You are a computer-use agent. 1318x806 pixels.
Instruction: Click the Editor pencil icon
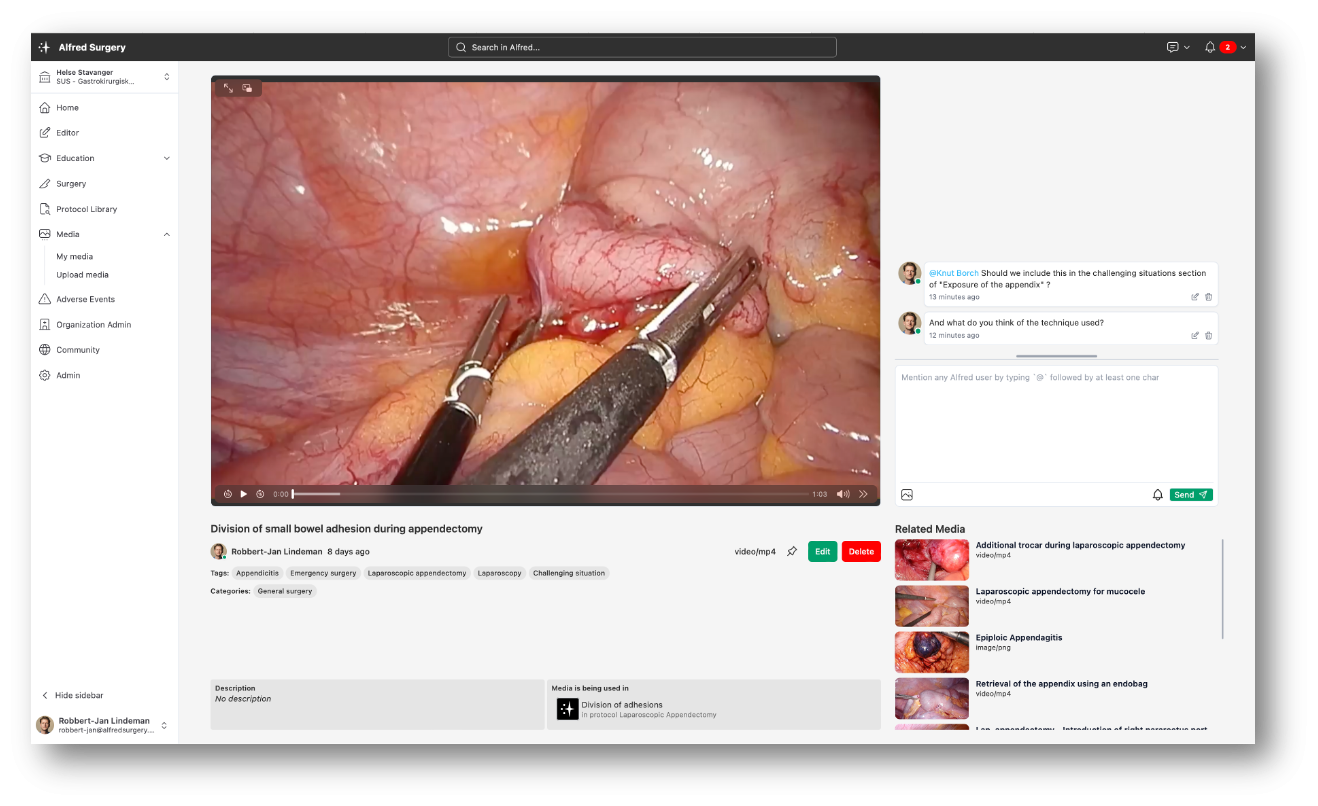(44, 133)
